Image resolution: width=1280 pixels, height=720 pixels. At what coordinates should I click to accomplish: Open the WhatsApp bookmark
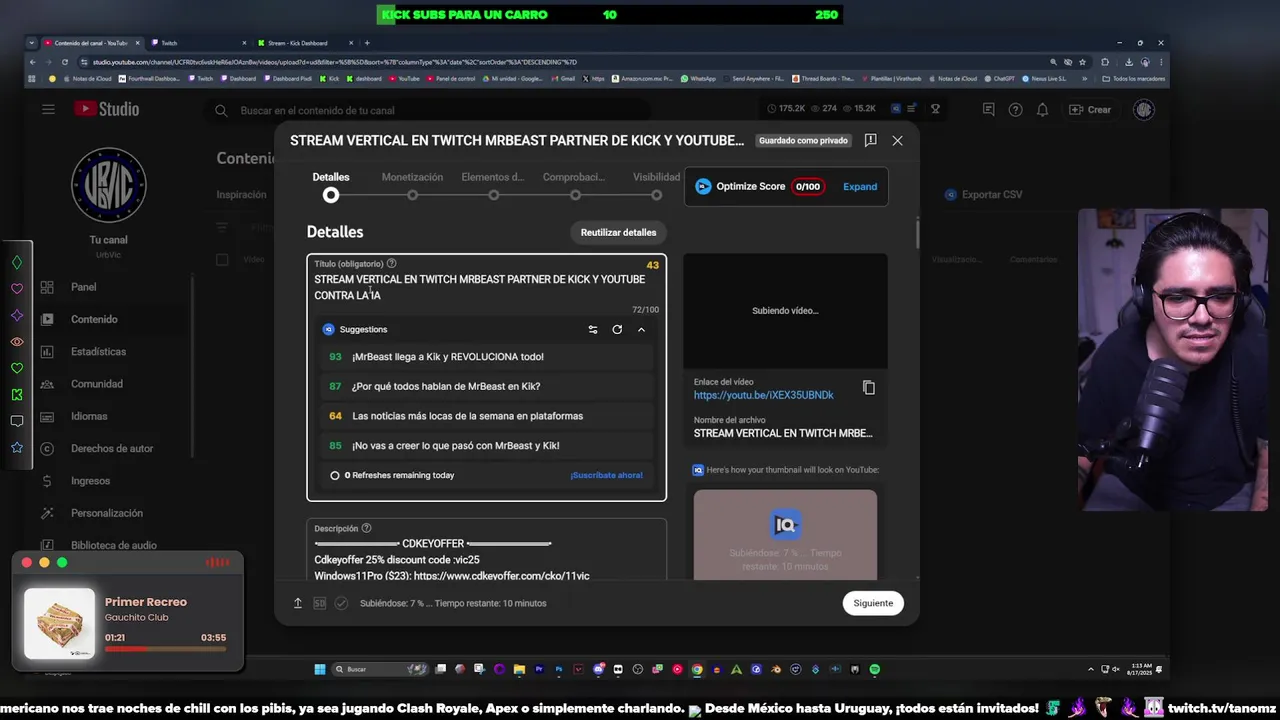click(x=698, y=78)
